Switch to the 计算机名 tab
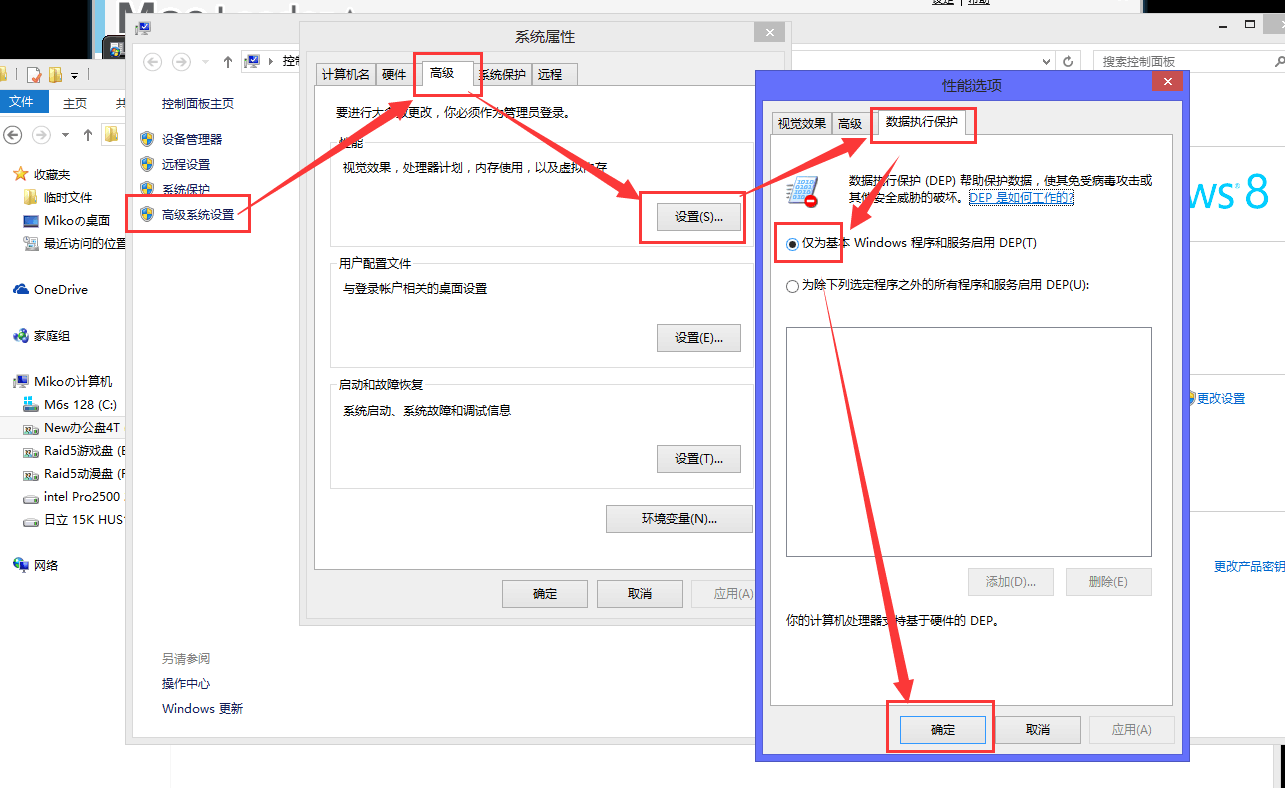Screen dimensions: 1285x788 [x=346, y=74]
